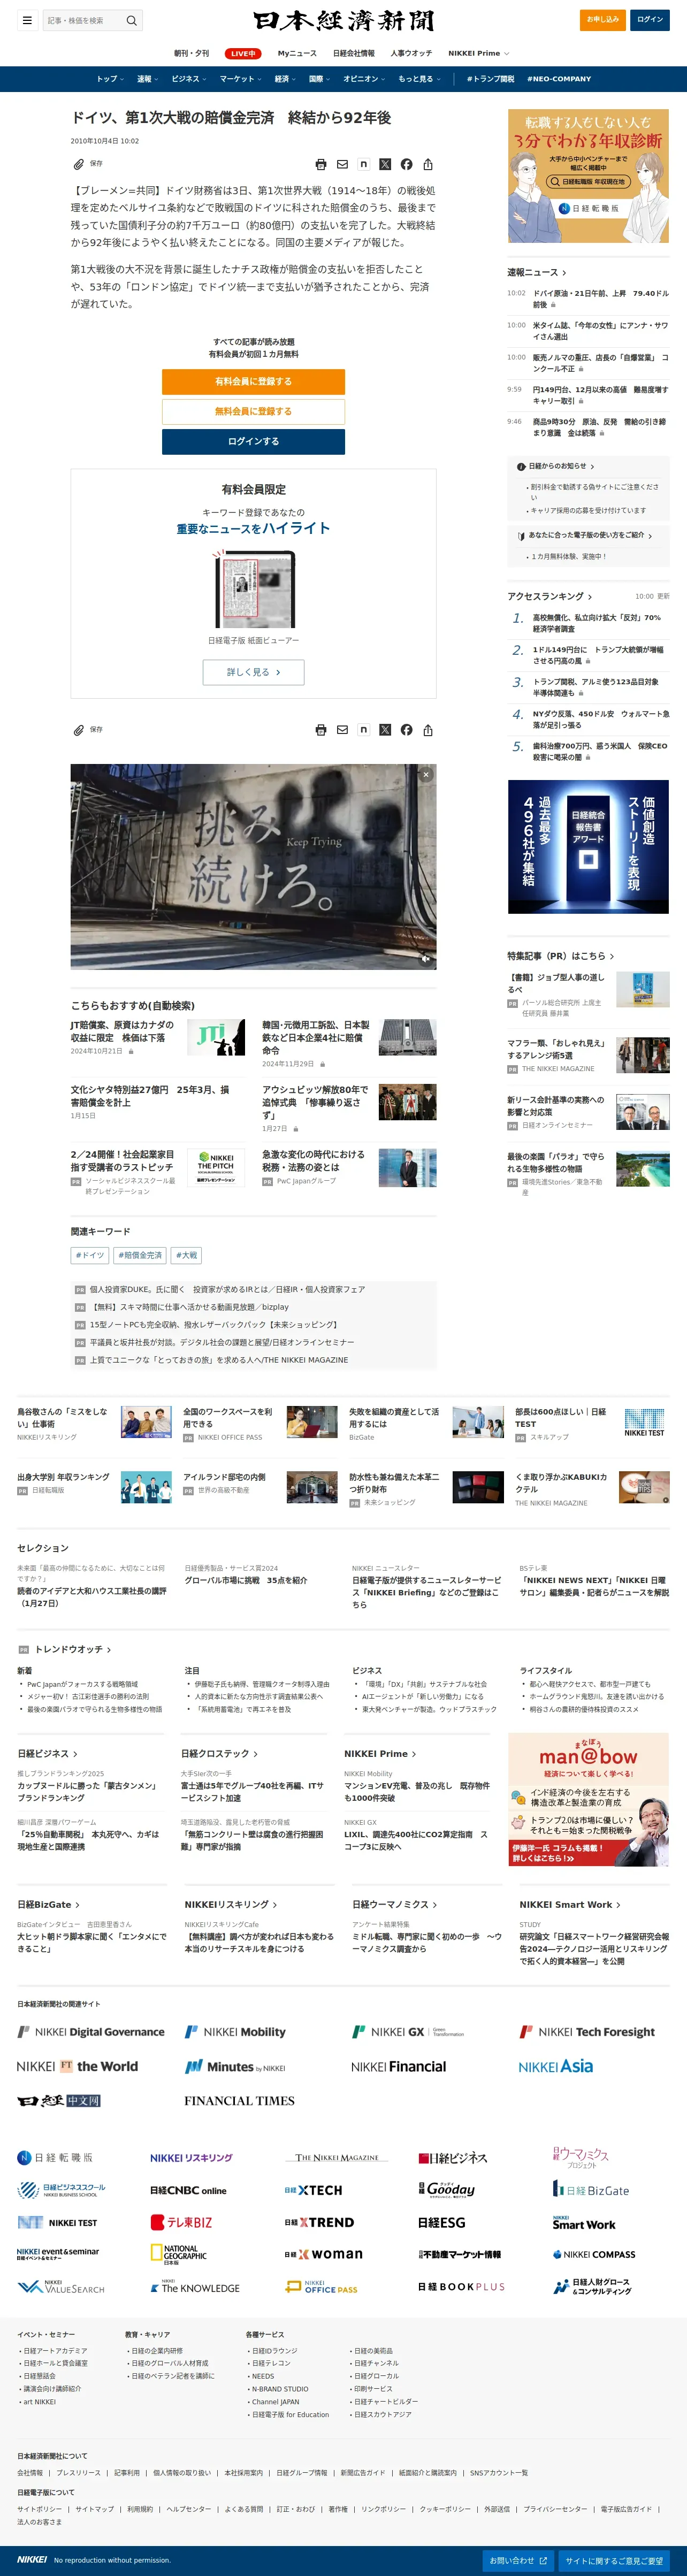Click the blue ログインする button
The height and width of the screenshot is (2576, 687).
pos(253,442)
